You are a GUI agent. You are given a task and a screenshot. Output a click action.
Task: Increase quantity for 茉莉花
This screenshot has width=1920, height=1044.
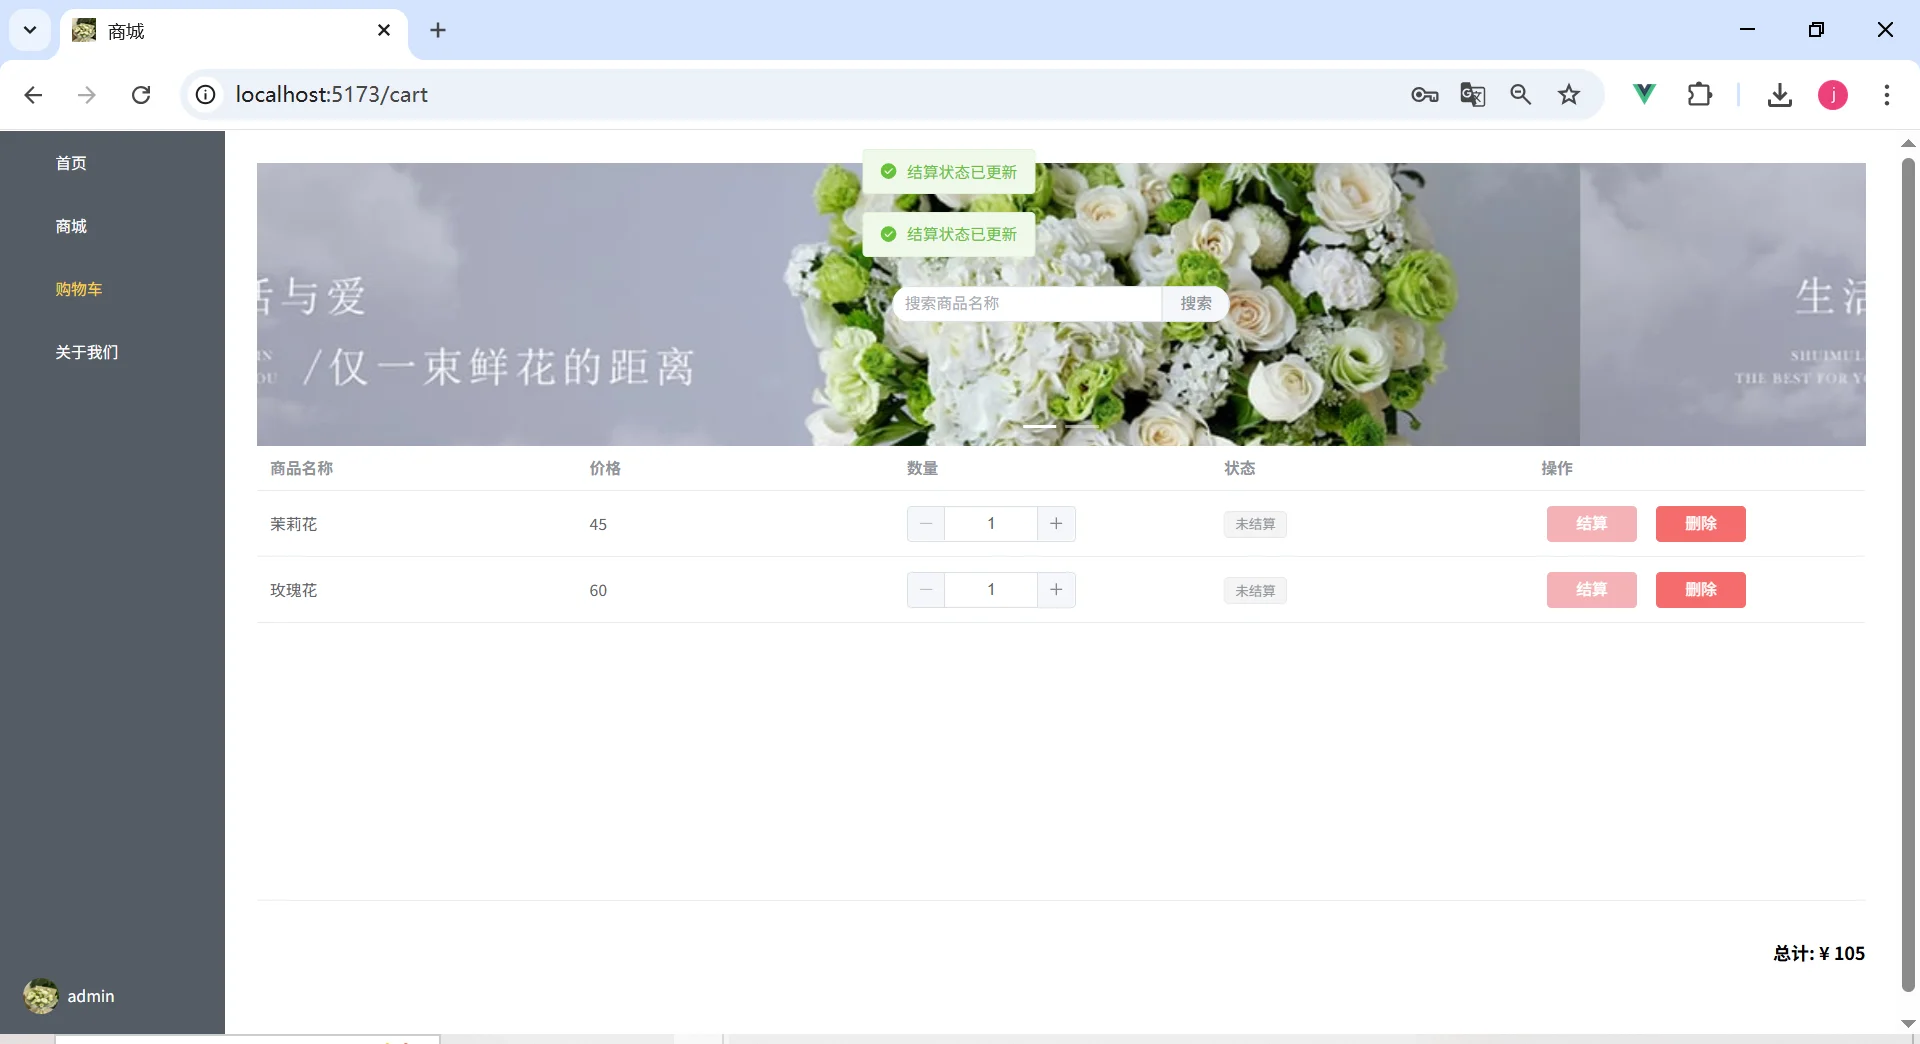click(x=1056, y=524)
